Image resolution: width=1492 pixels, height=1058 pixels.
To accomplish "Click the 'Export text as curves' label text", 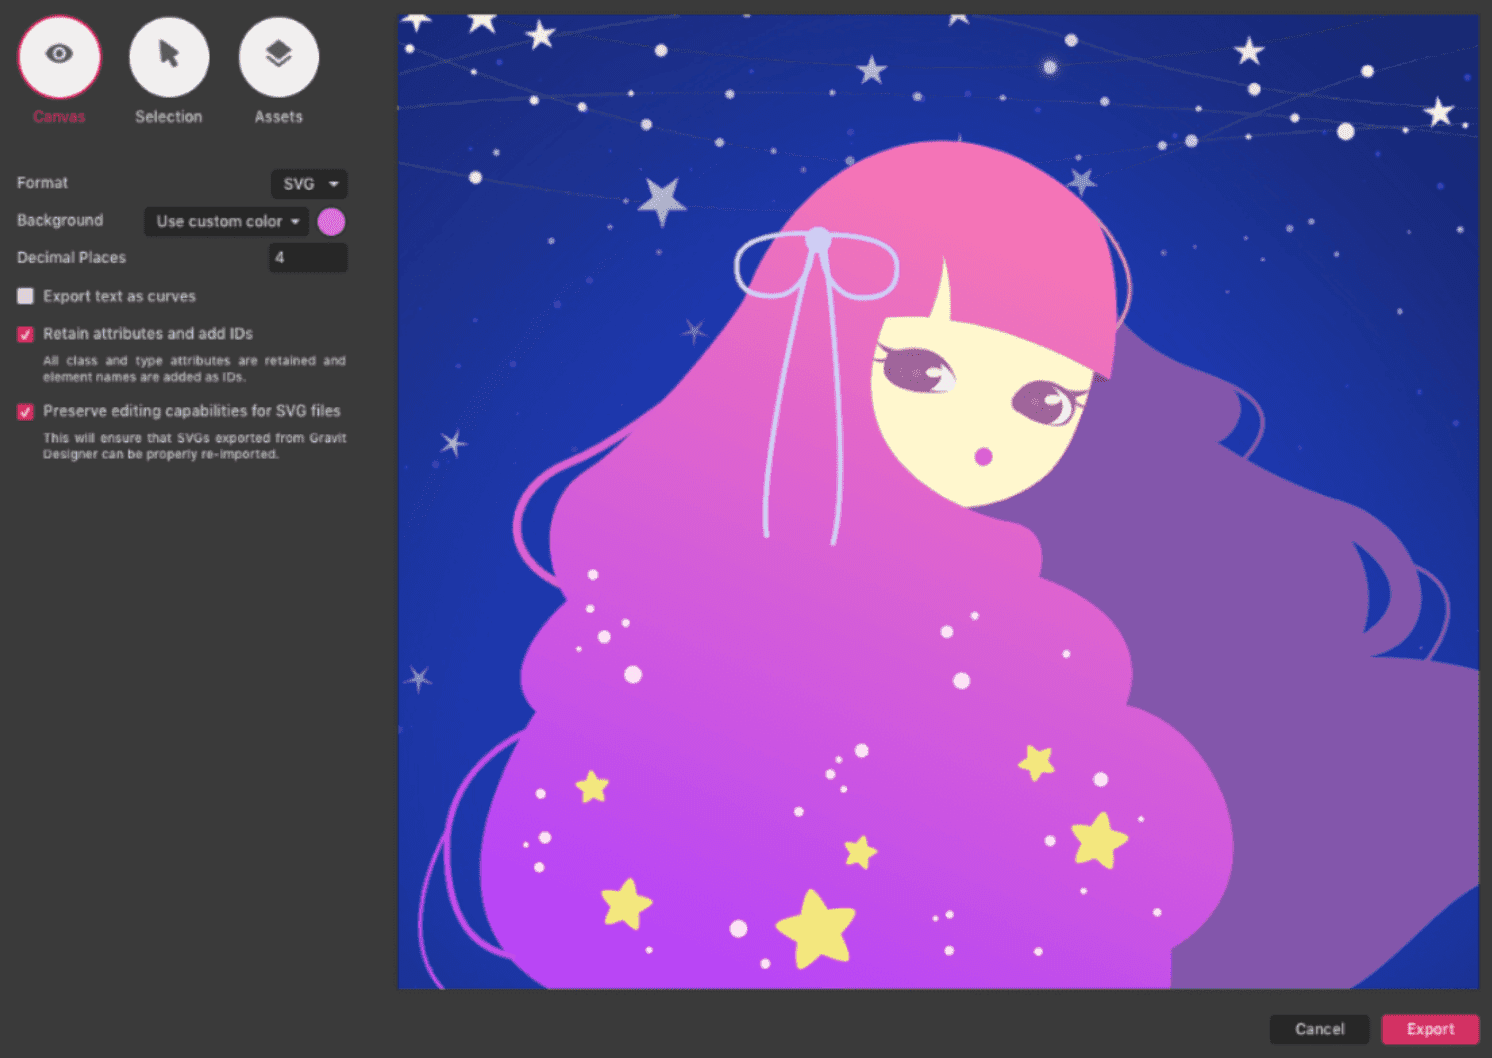I will 119,296.
